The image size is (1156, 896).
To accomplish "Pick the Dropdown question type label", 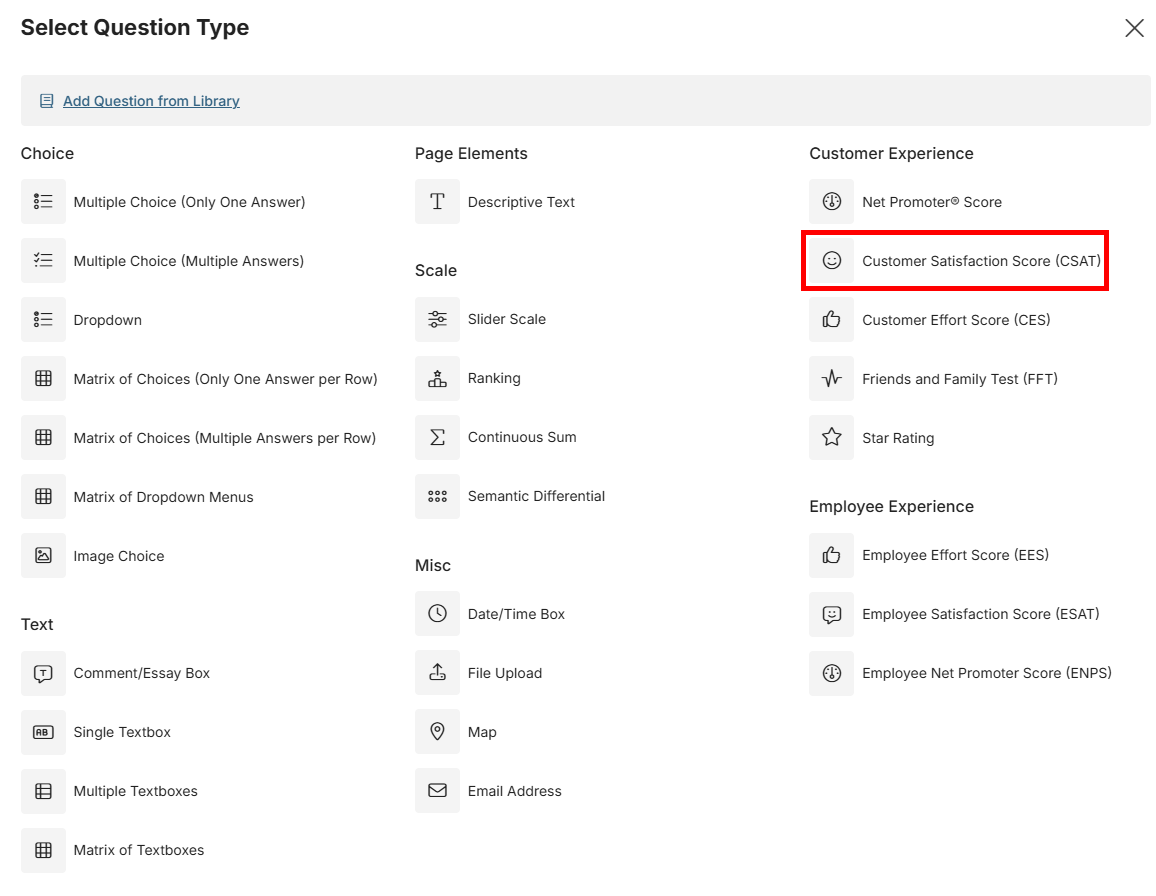I will (108, 320).
